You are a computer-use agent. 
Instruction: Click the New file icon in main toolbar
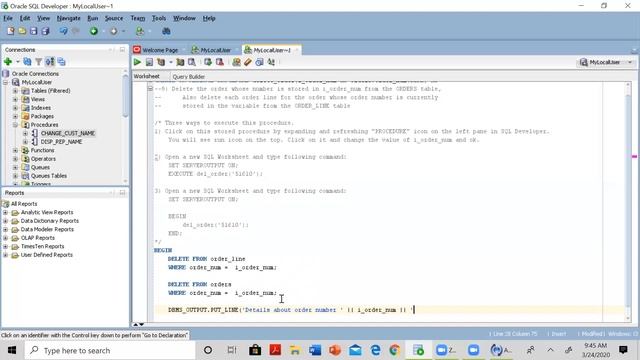[11, 31]
